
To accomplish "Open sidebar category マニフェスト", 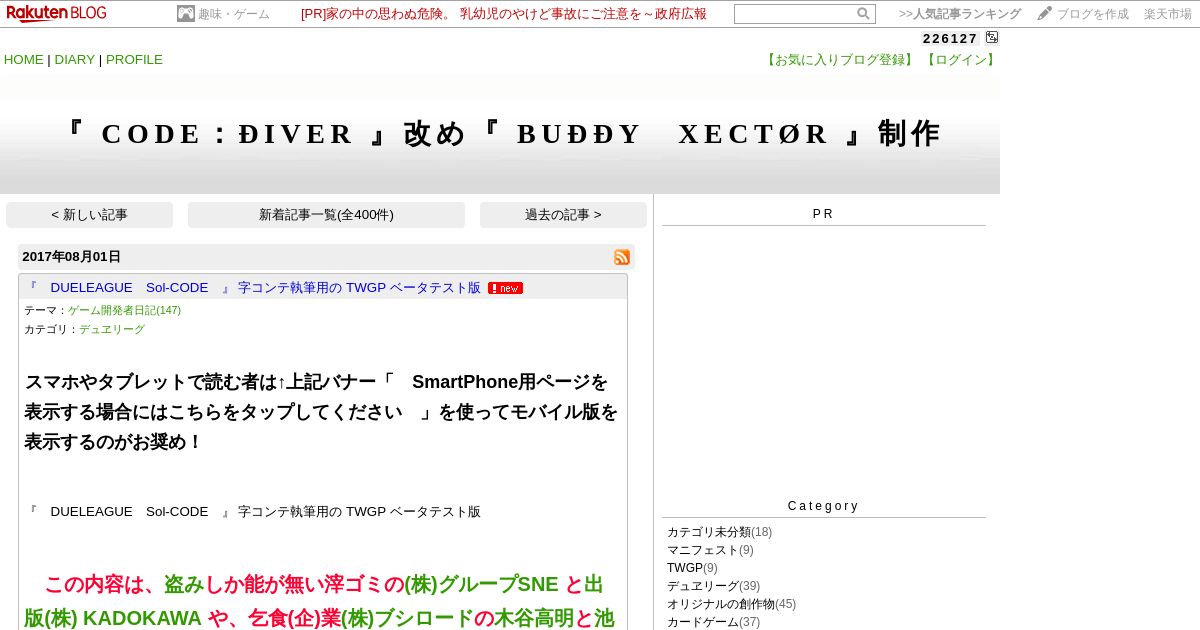I will [x=703, y=550].
